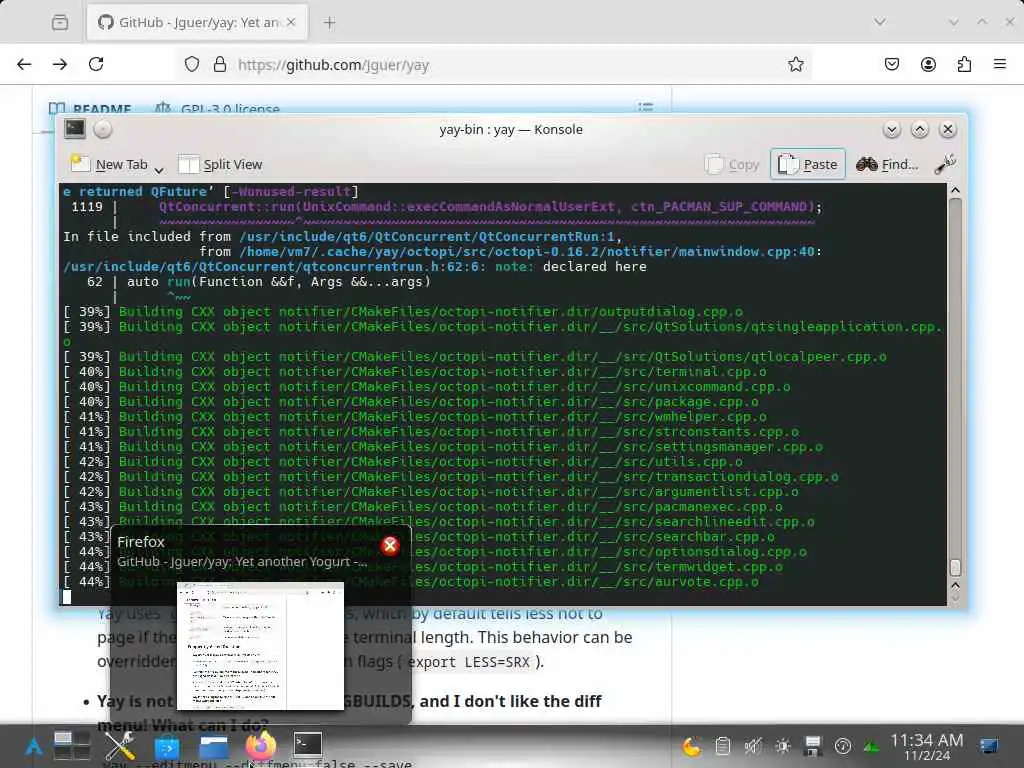Click the Firefox View icon
The width and height of the screenshot is (1024, 768).
coord(60,22)
